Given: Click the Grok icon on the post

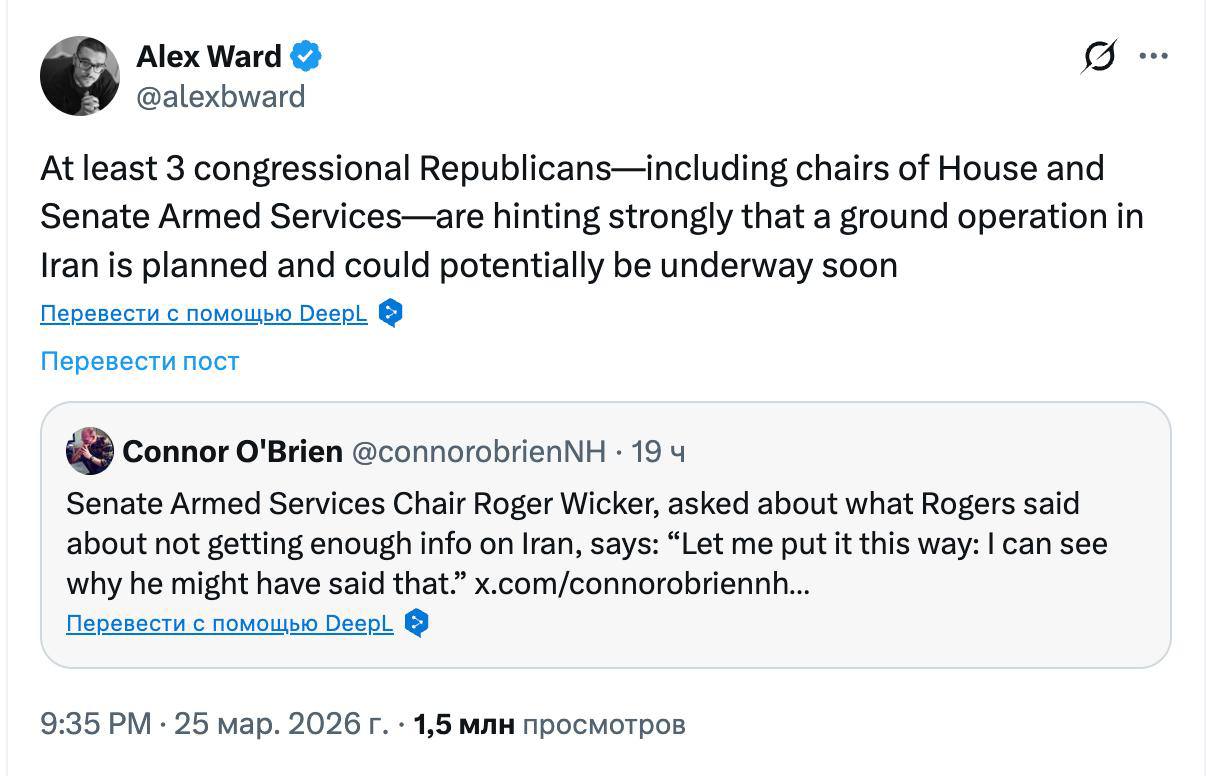Looking at the screenshot, I should click(1098, 57).
